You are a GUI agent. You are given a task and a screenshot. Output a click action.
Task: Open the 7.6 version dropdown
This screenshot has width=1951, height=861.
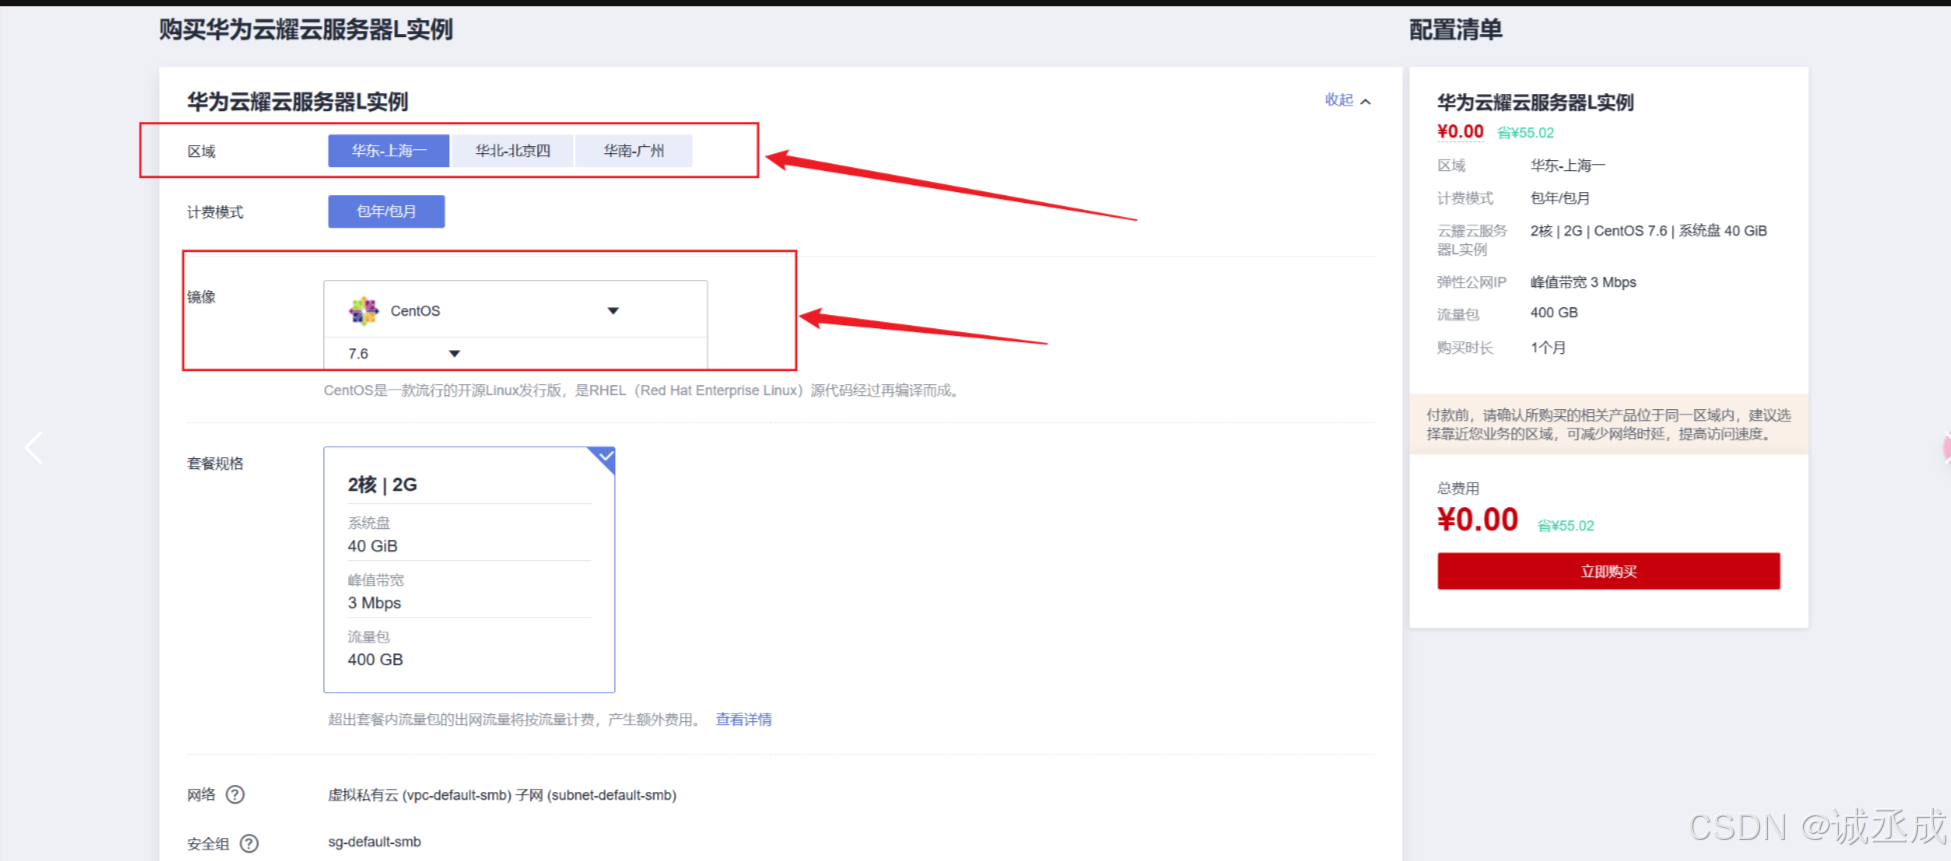(x=404, y=353)
